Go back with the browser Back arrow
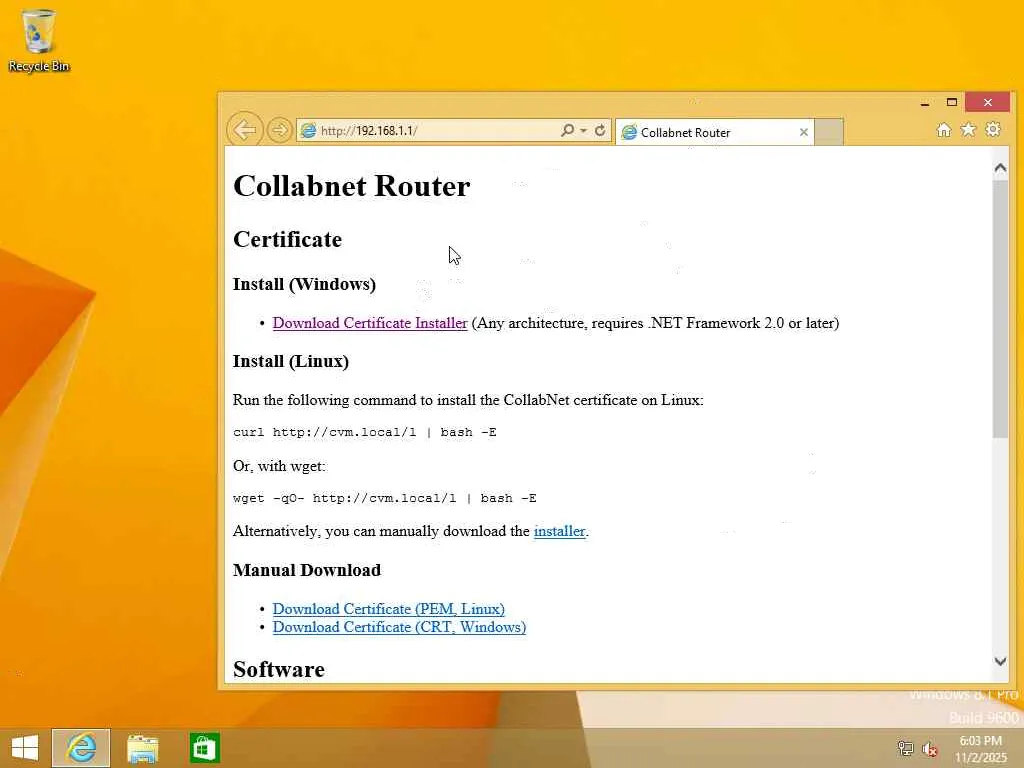 245,130
